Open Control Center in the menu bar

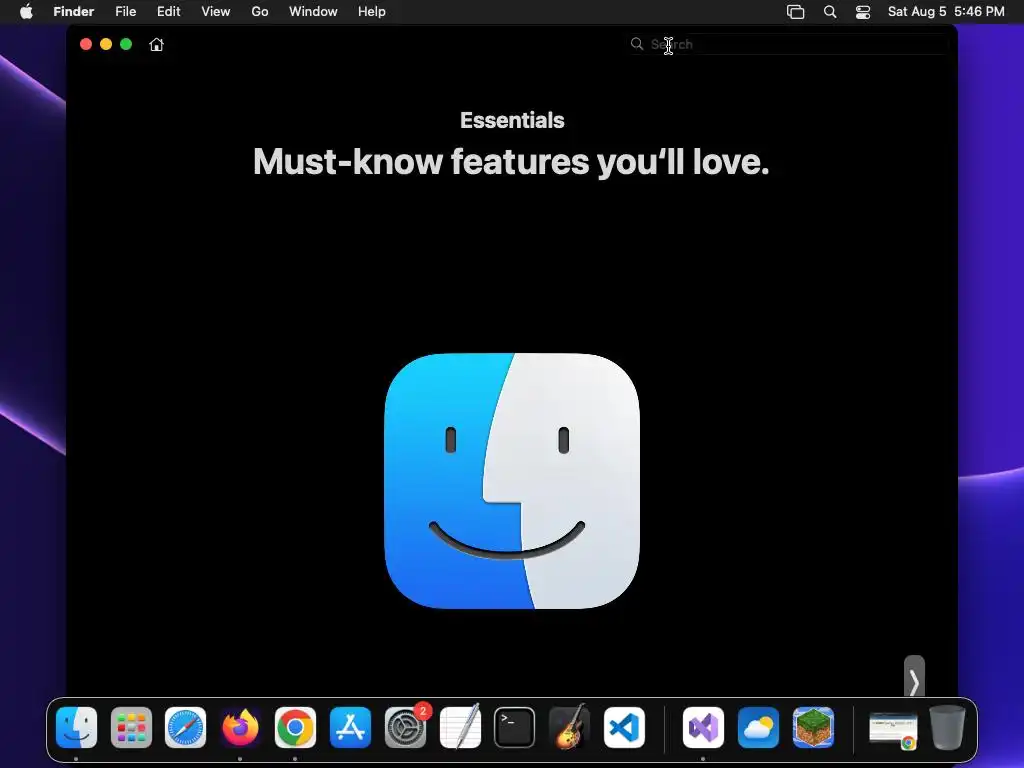click(863, 11)
